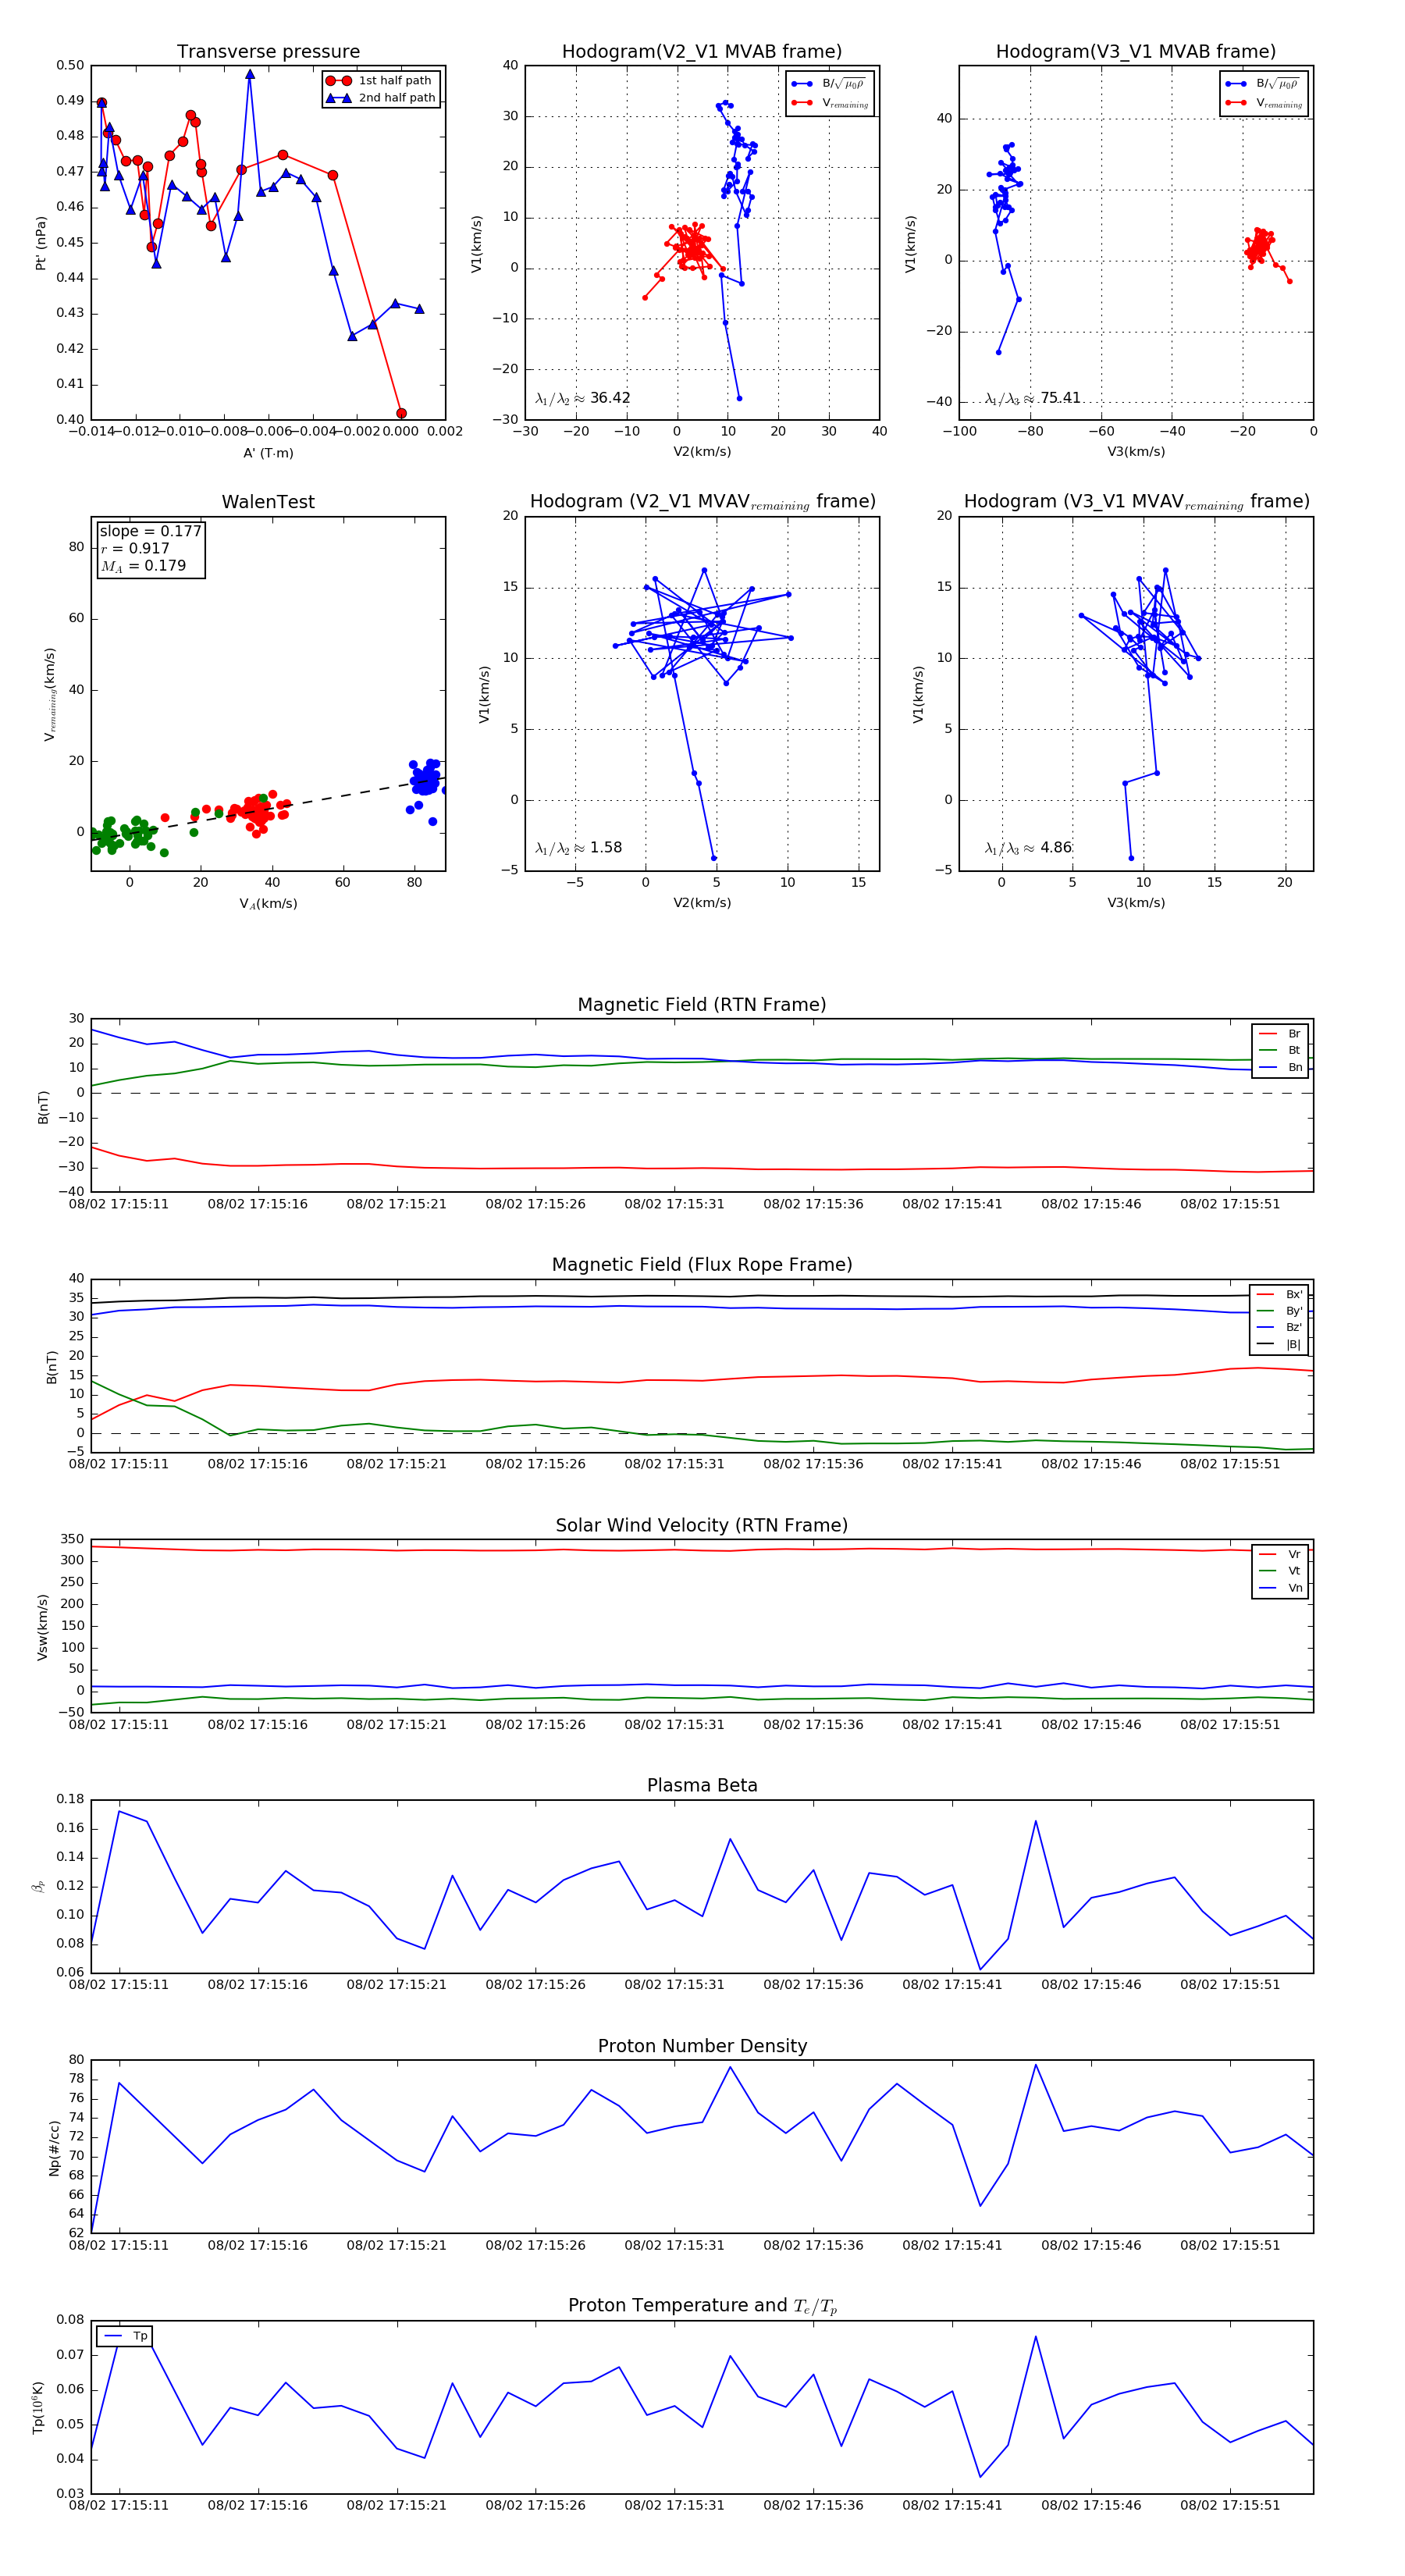Click the λ1/λ2 ≈ 1.58 annotation

click(579, 848)
